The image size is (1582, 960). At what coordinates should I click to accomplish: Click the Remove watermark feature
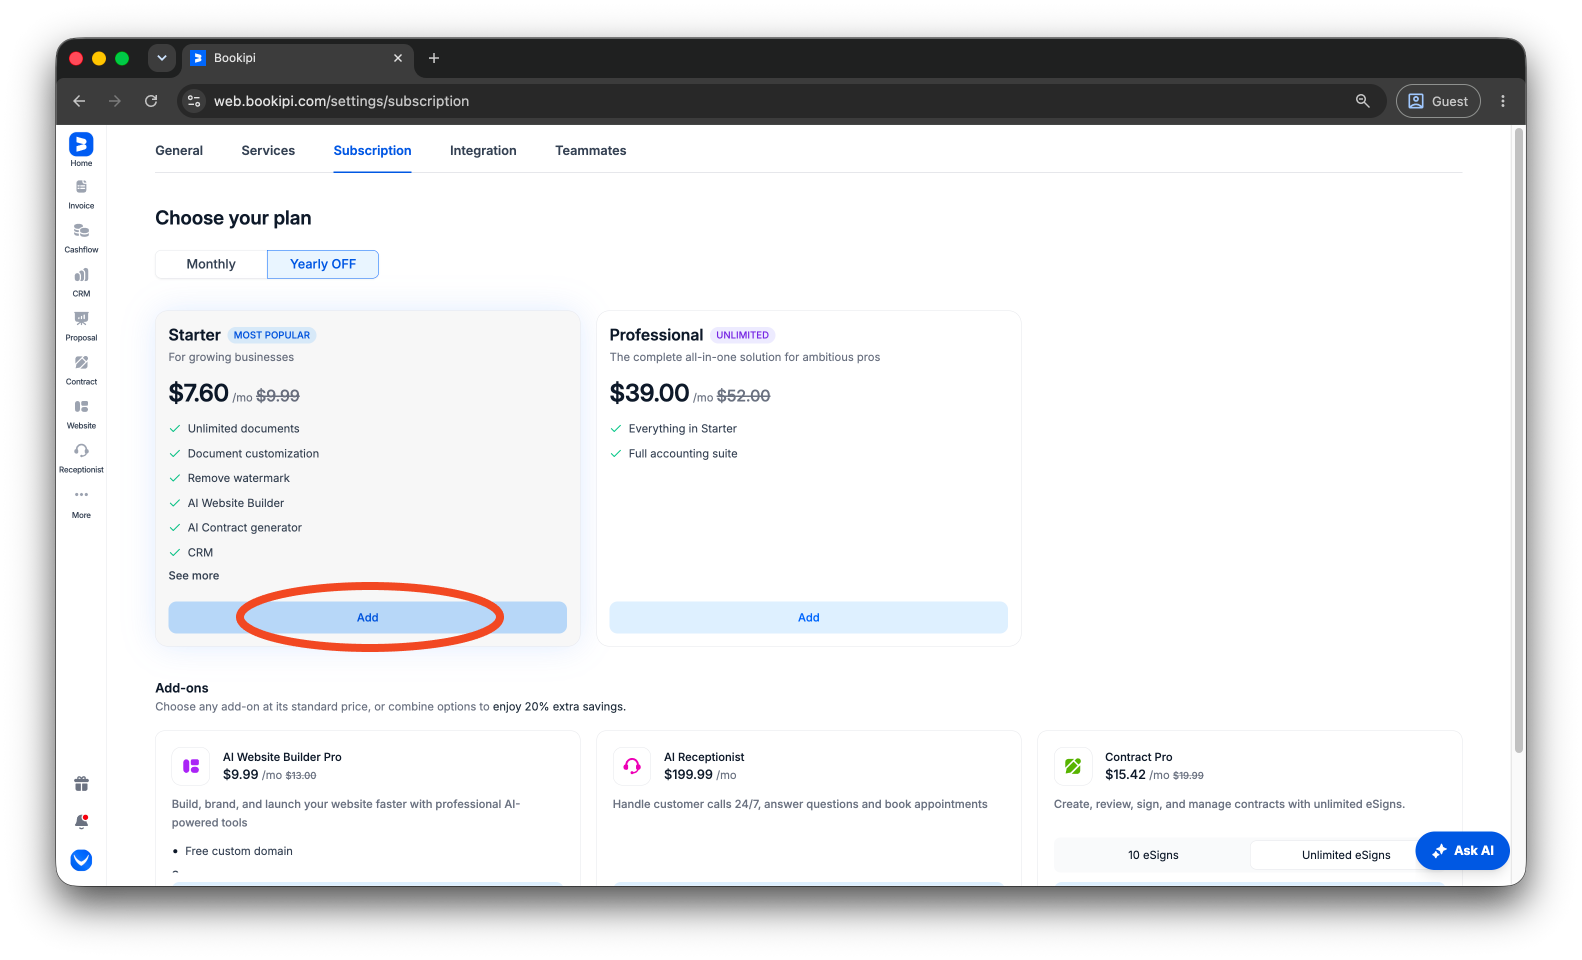(x=238, y=478)
